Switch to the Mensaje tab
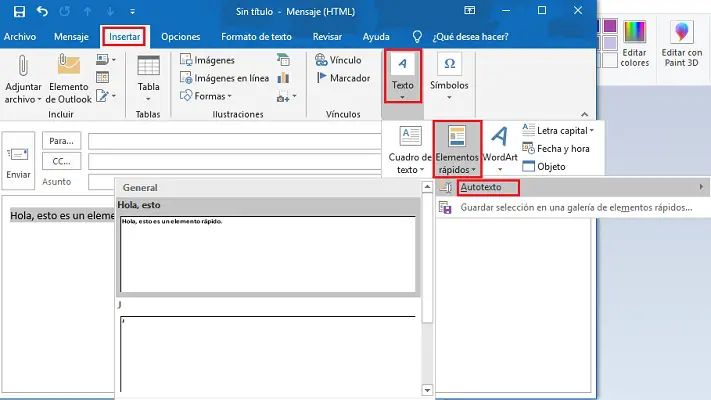This screenshot has width=711, height=400. (x=71, y=37)
